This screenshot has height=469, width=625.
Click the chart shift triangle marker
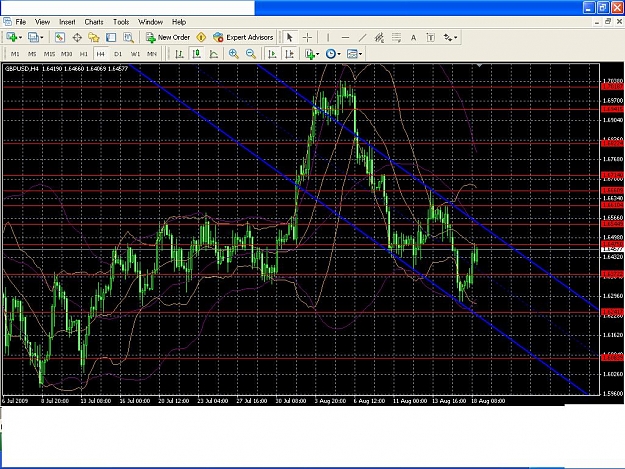[480, 65]
